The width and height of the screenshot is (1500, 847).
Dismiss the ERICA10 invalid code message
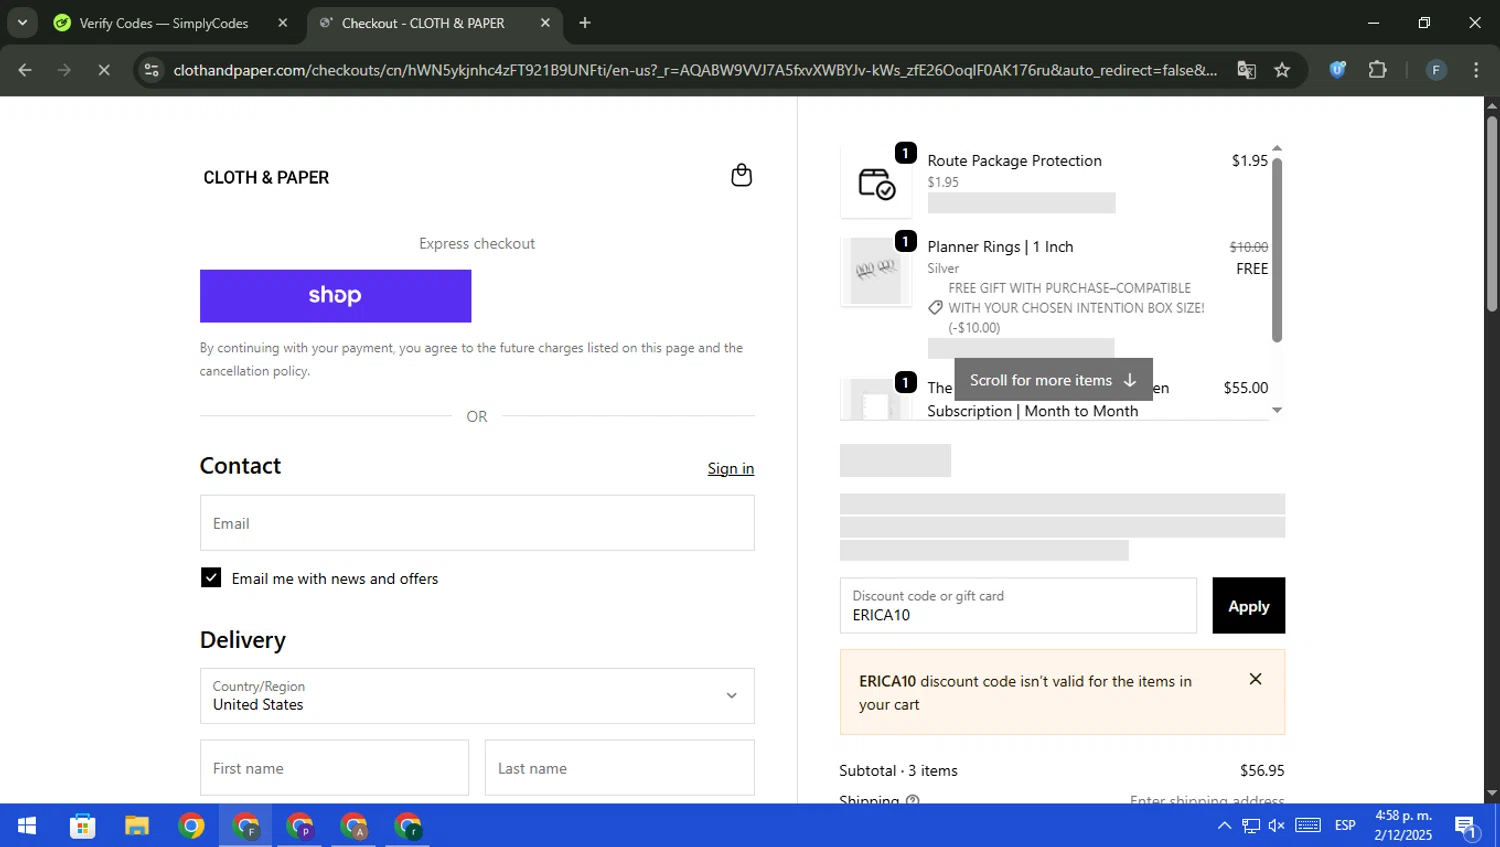pyautogui.click(x=1255, y=679)
